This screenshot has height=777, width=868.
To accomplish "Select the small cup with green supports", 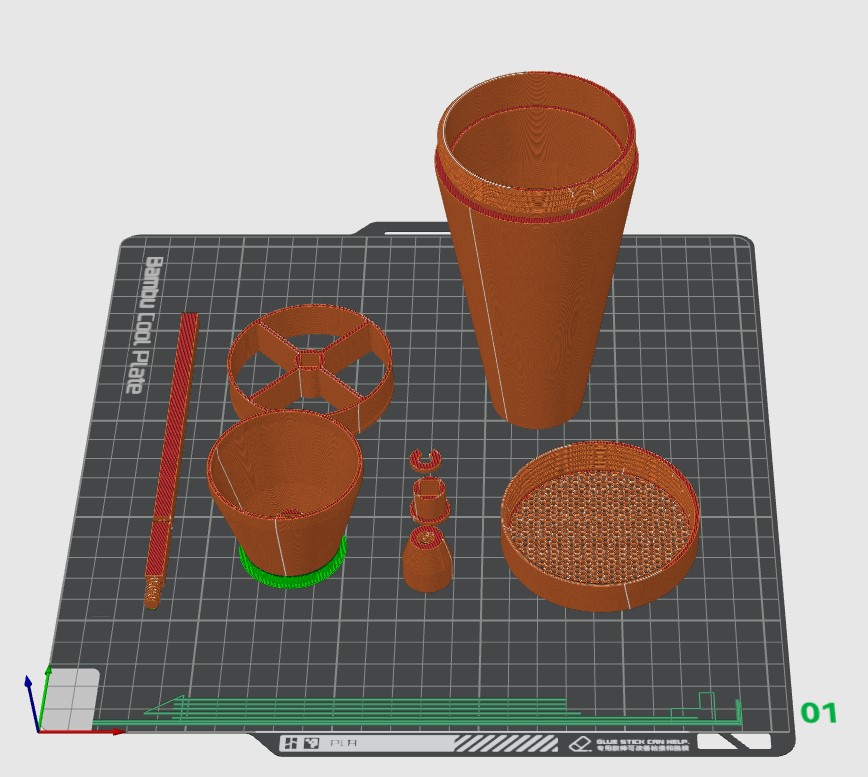I will click(285, 498).
